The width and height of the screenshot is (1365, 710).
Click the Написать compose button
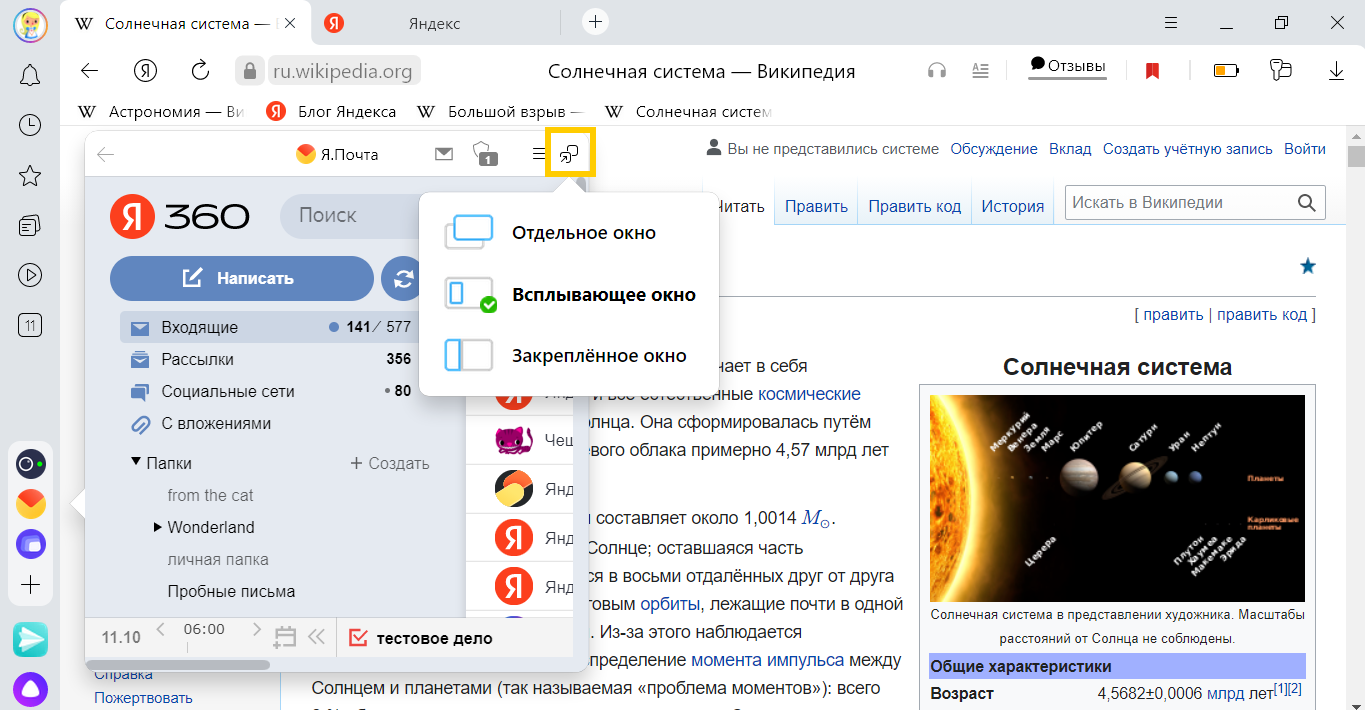click(x=241, y=278)
